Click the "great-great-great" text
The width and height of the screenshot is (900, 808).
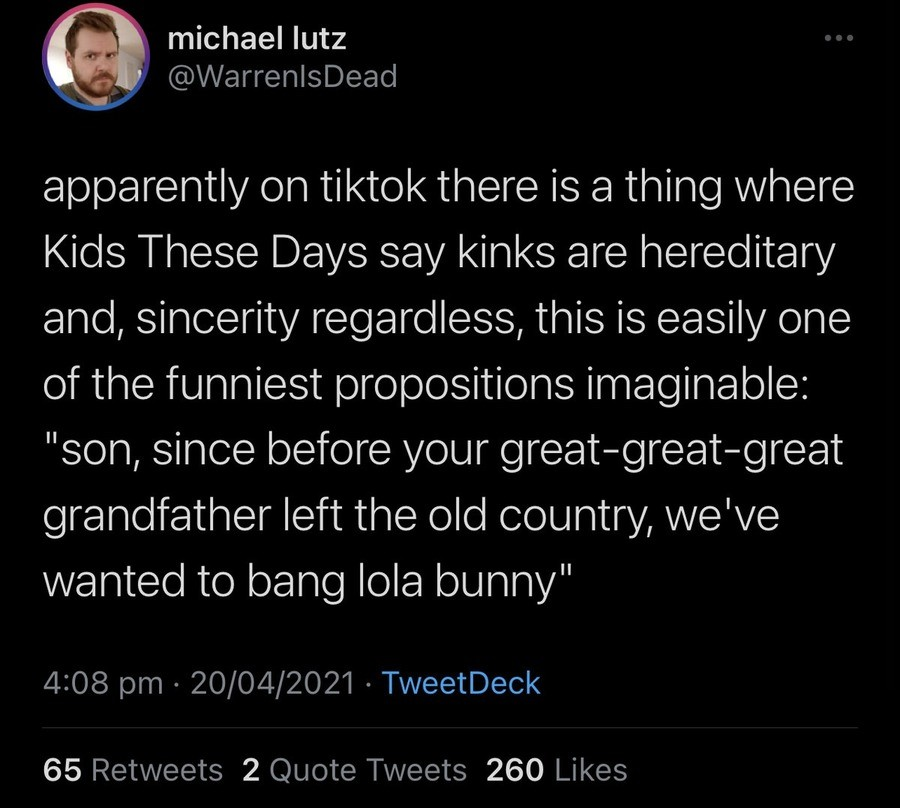click(671, 452)
